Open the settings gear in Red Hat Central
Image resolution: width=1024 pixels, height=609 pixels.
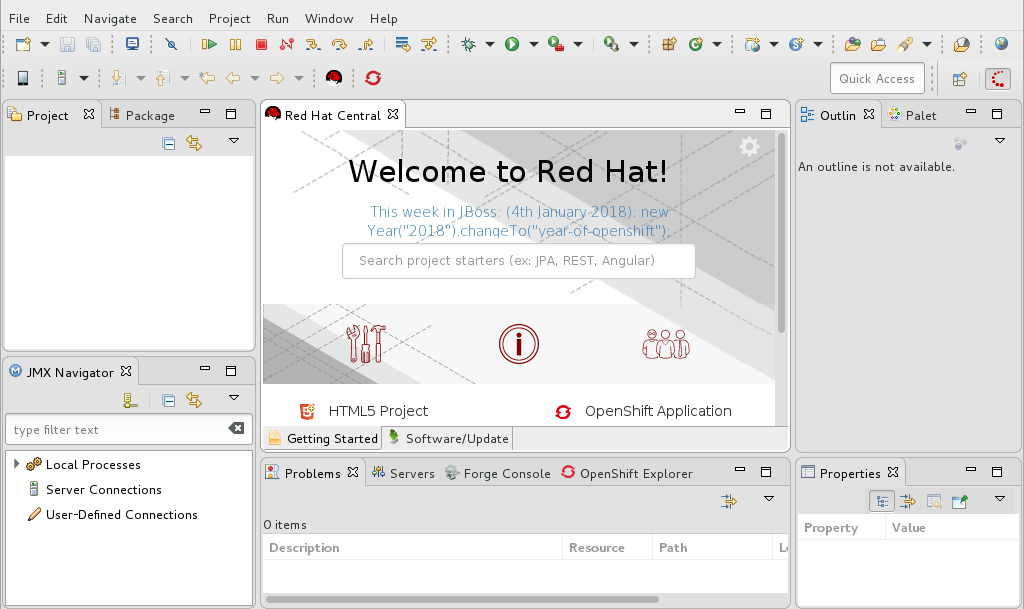pyautogui.click(x=749, y=147)
